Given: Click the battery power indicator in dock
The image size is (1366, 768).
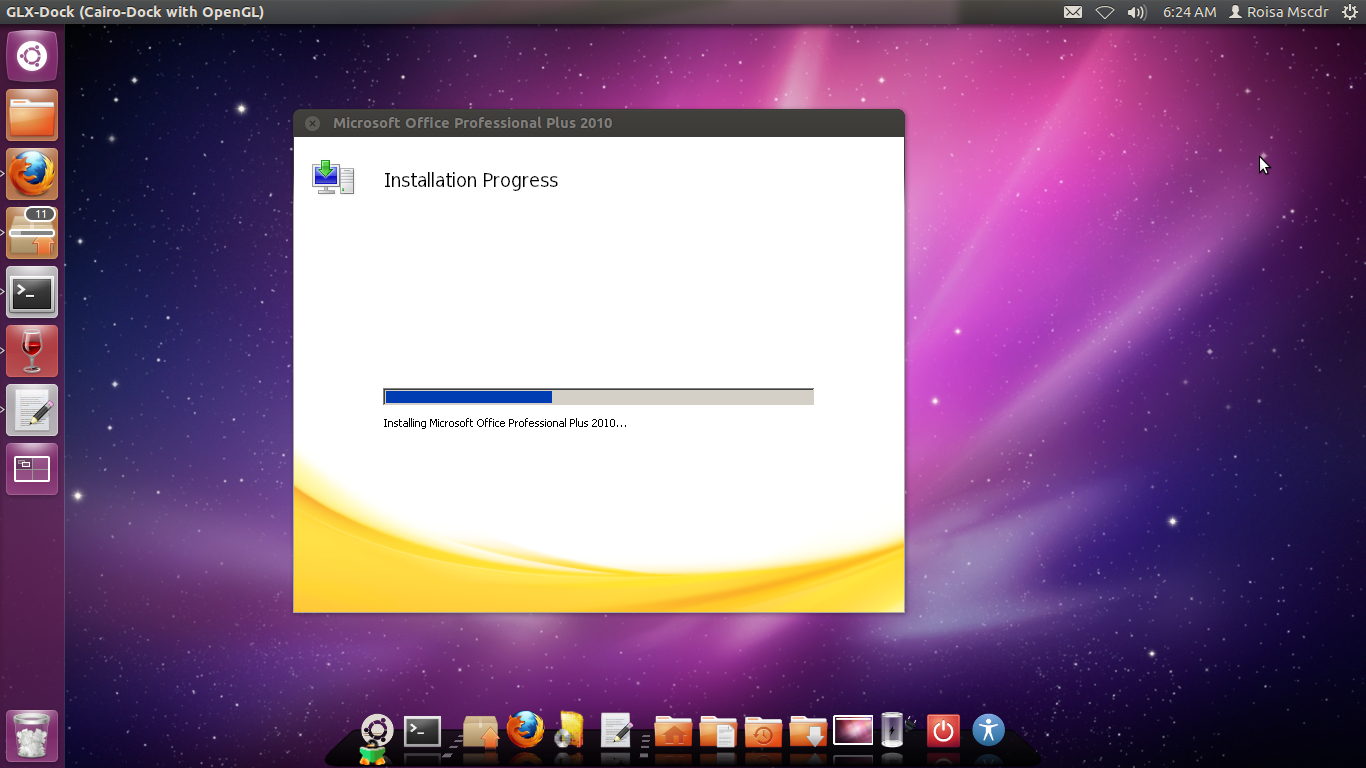Looking at the screenshot, I should [x=892, y=730].
